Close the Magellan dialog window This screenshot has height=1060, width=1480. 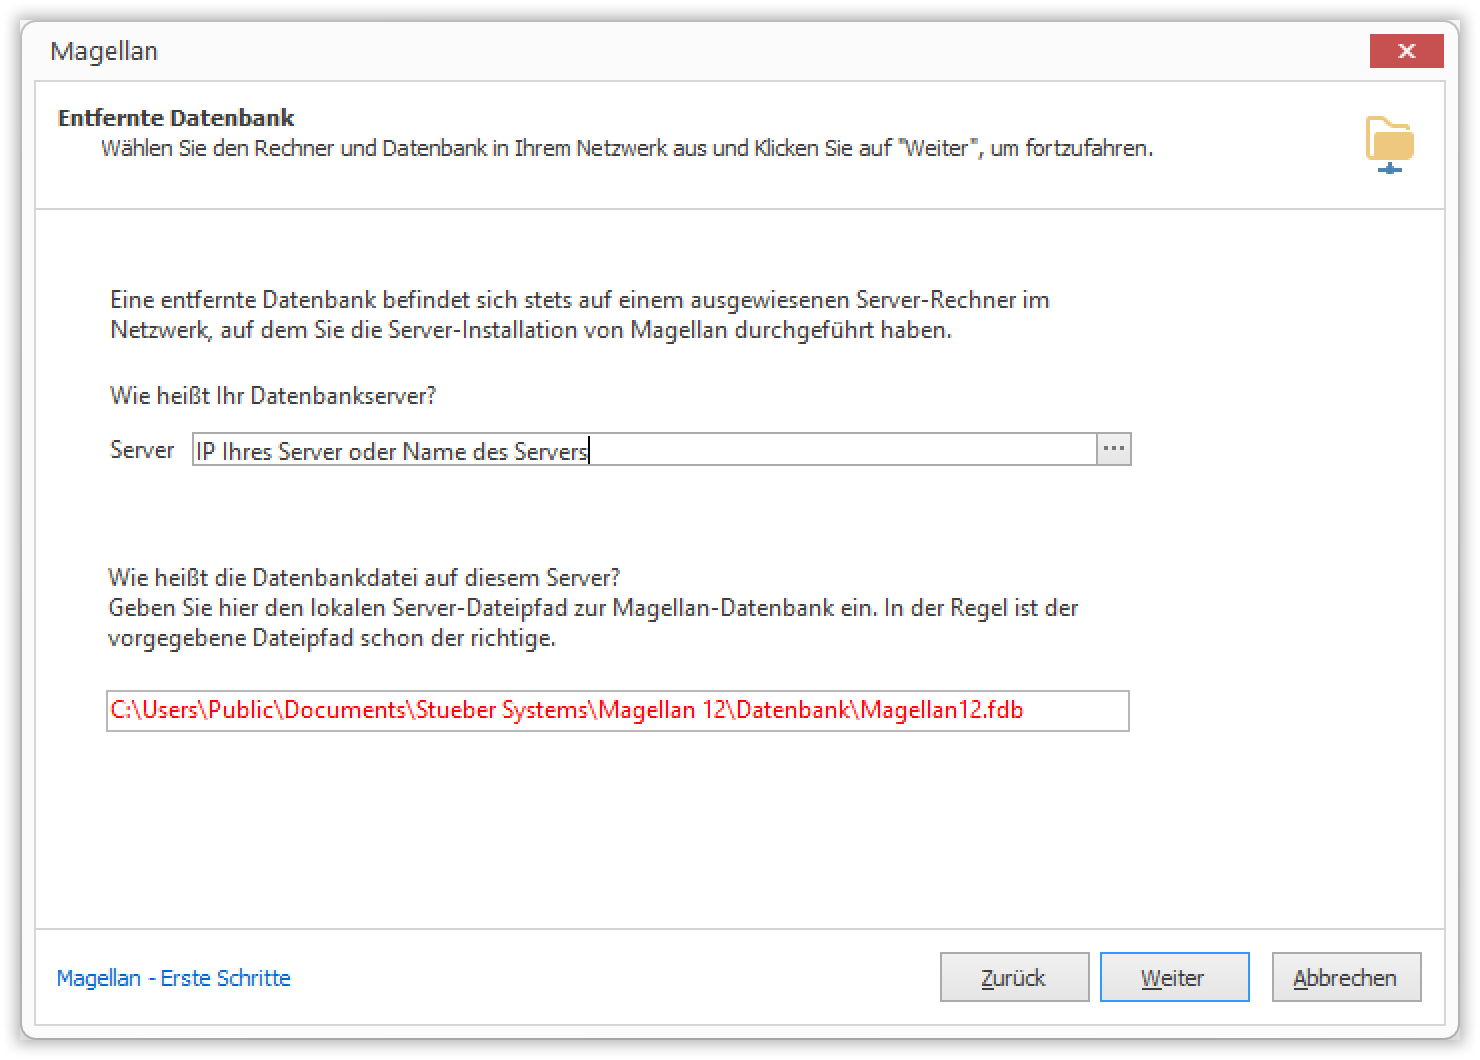(1406, 51)
